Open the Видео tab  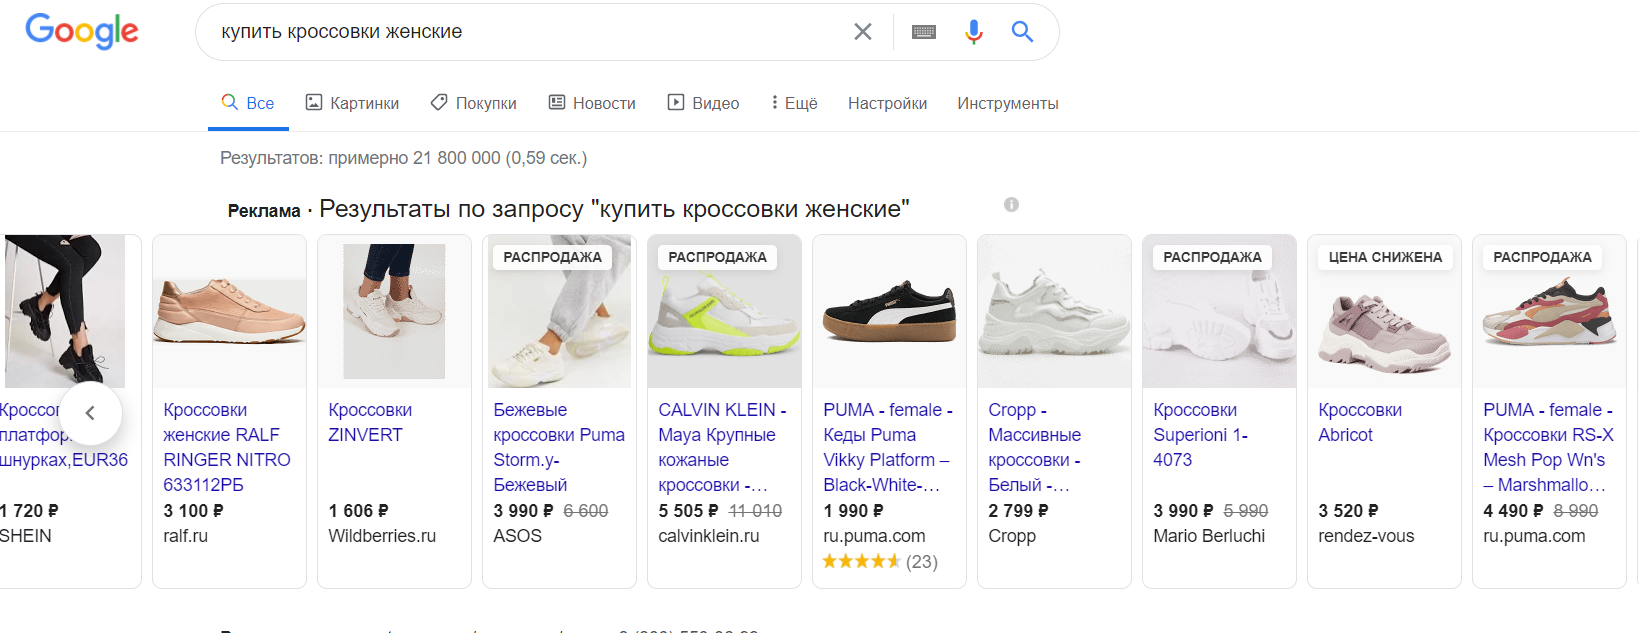pos(704,103)
